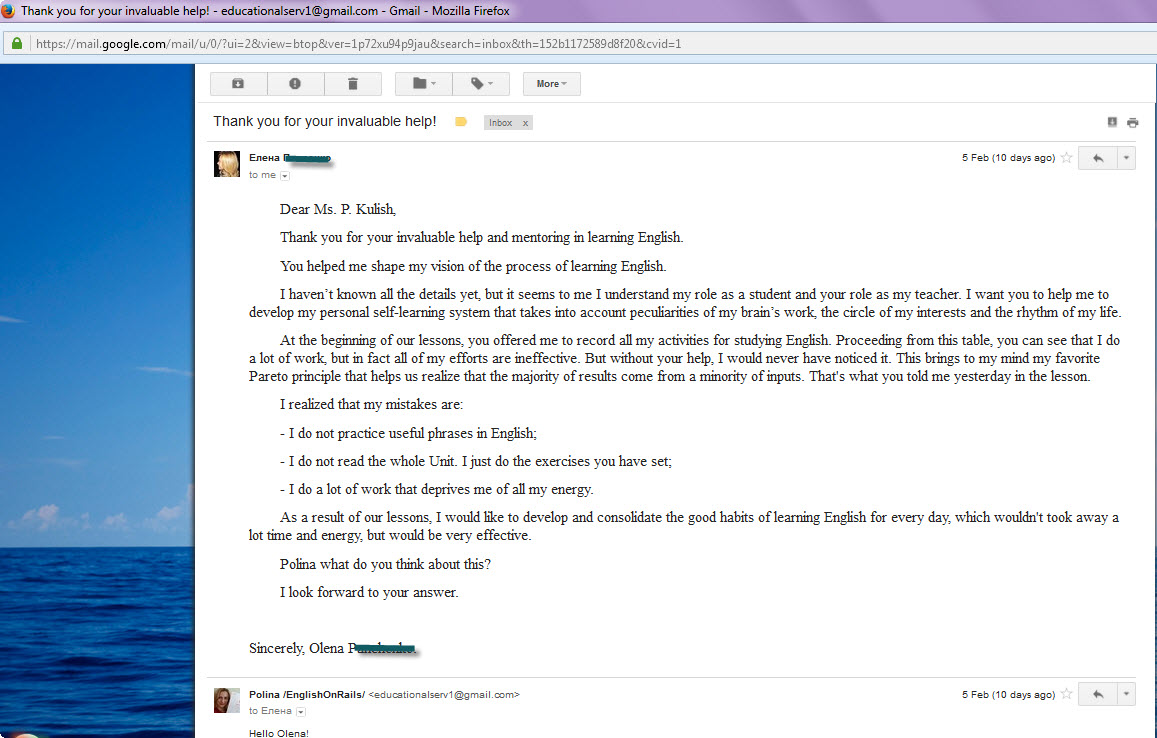Click the line 'I realized that my mistakes are:'
Viewport: 1157px width, 738px height.
pos(371,404)
